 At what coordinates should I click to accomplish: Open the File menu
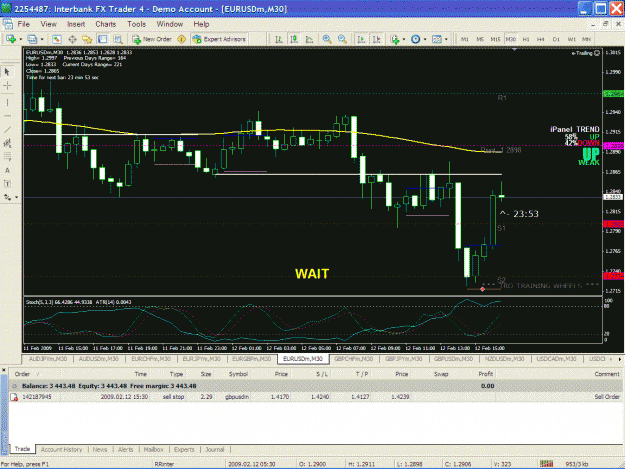tap(24, 24)
